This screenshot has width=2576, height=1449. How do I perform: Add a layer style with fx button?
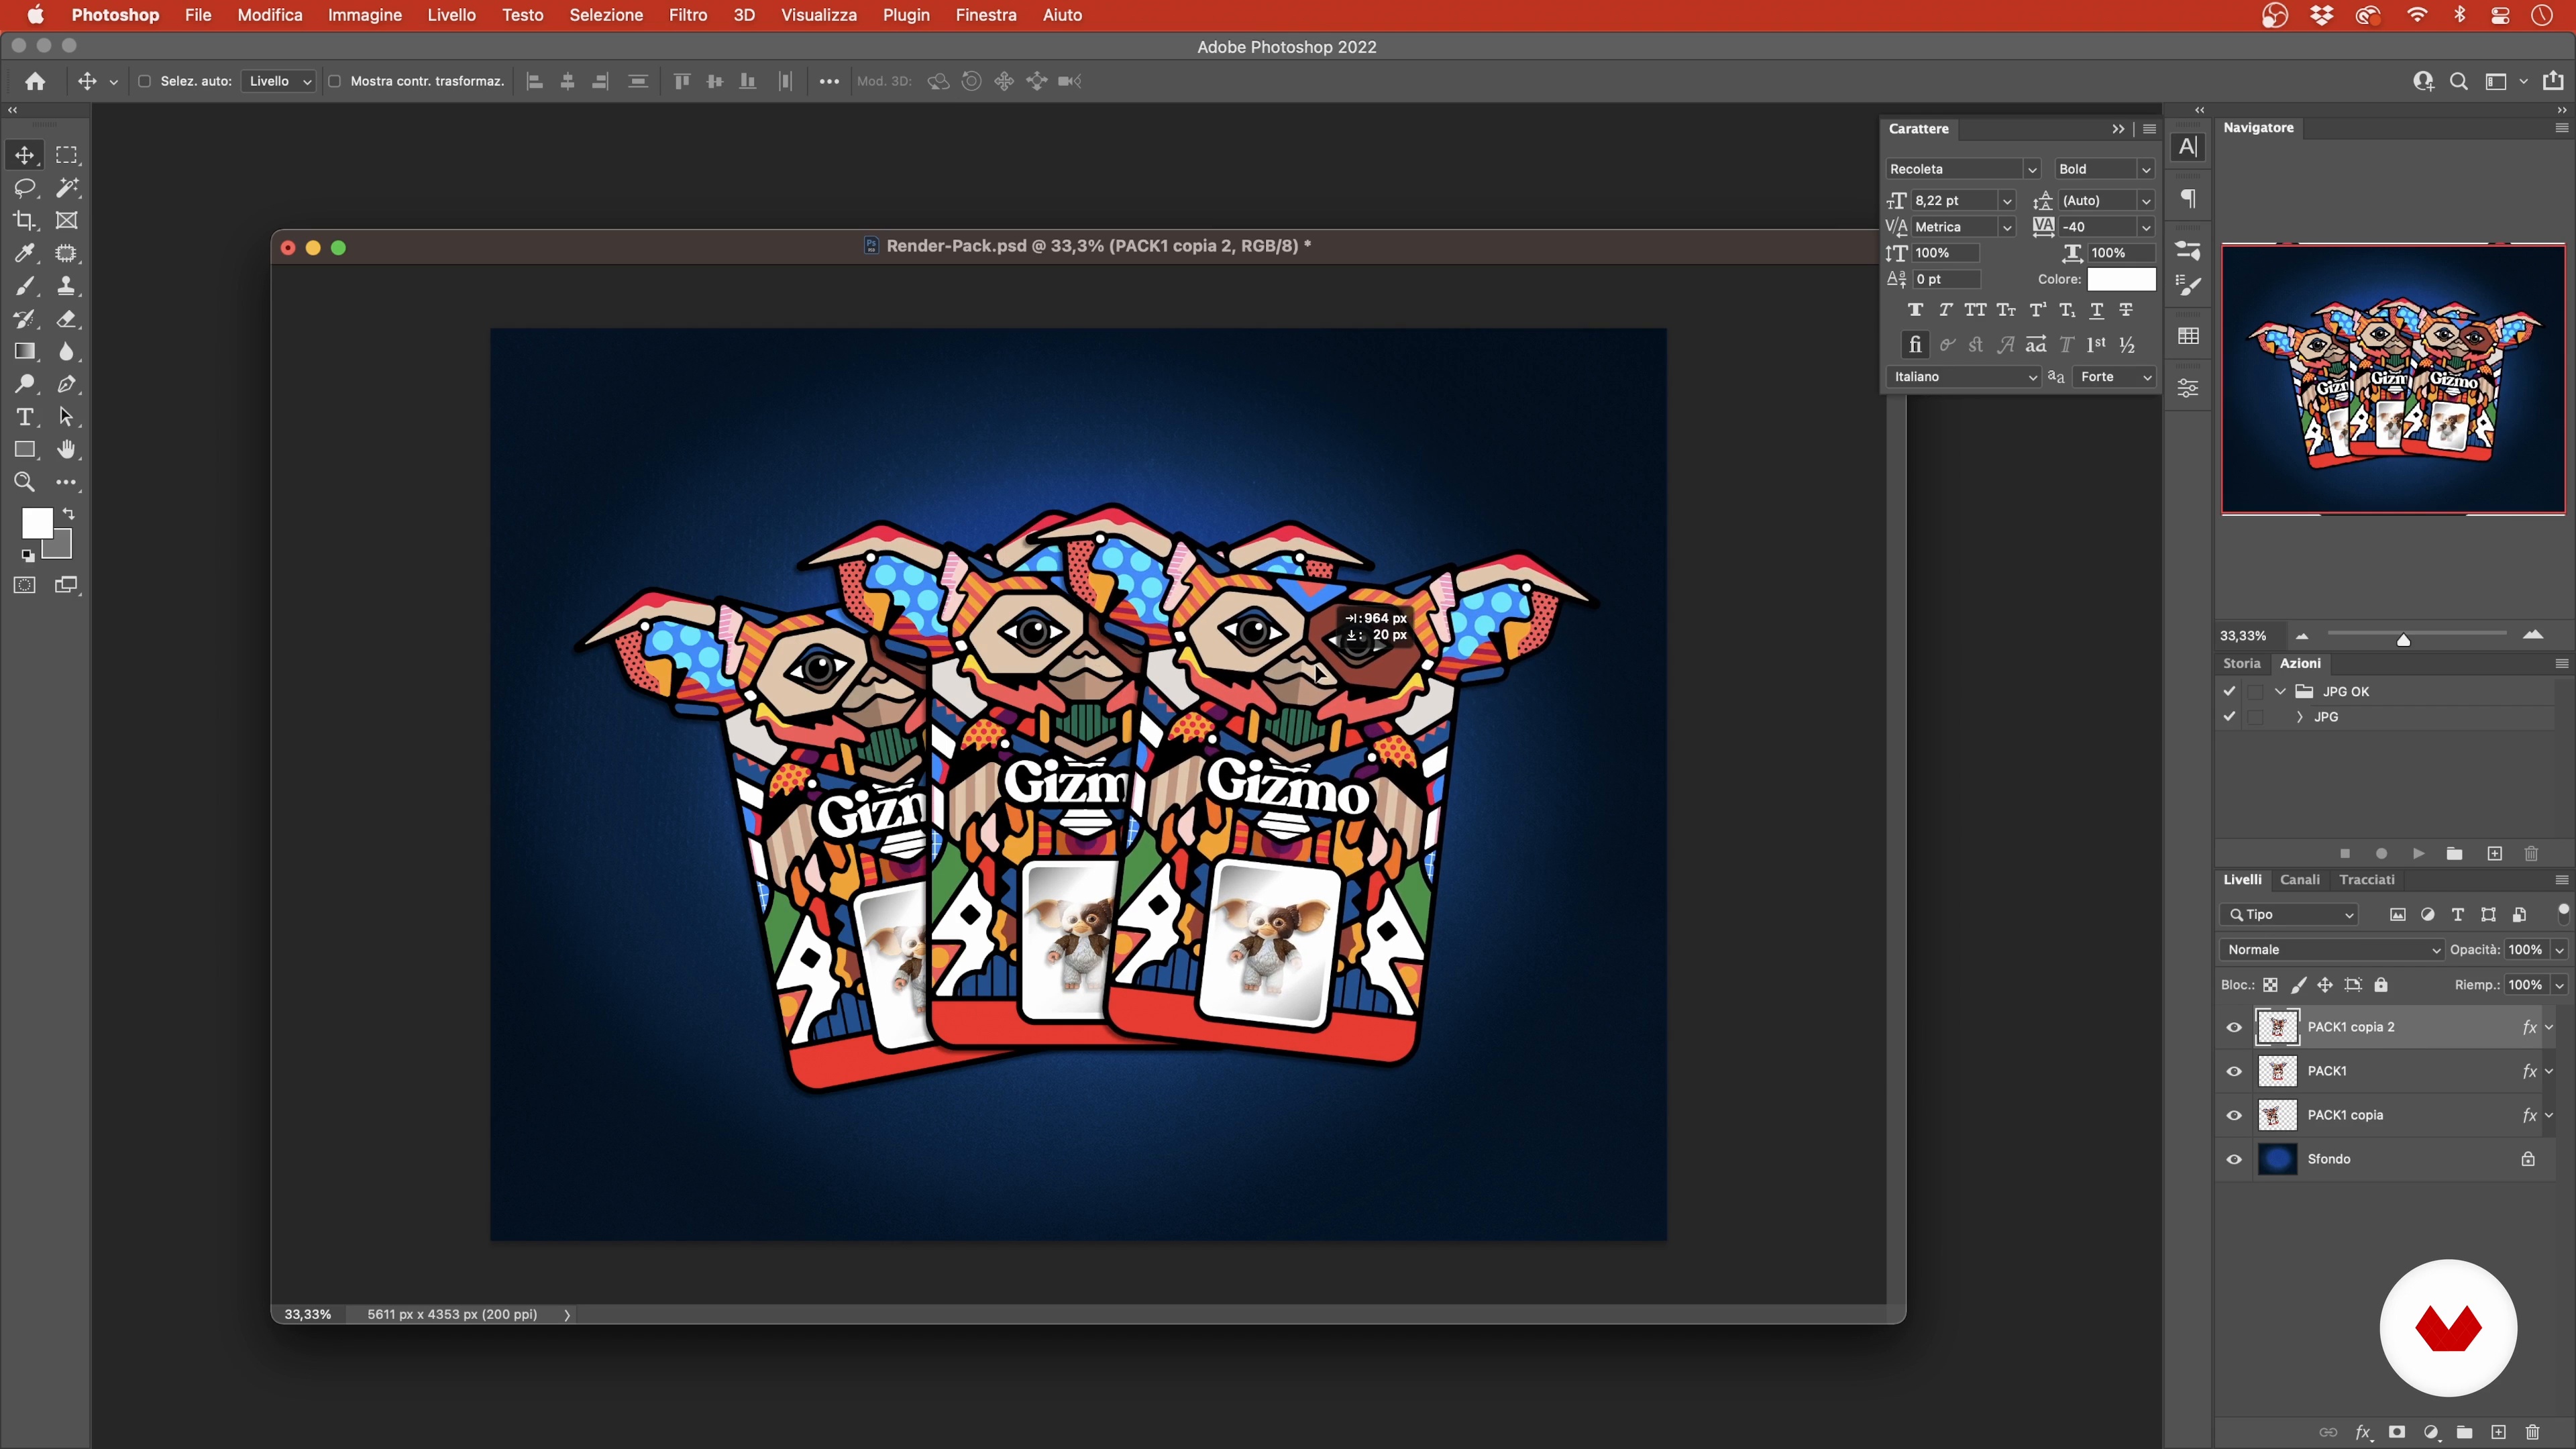click(x=2363, y=1432)
